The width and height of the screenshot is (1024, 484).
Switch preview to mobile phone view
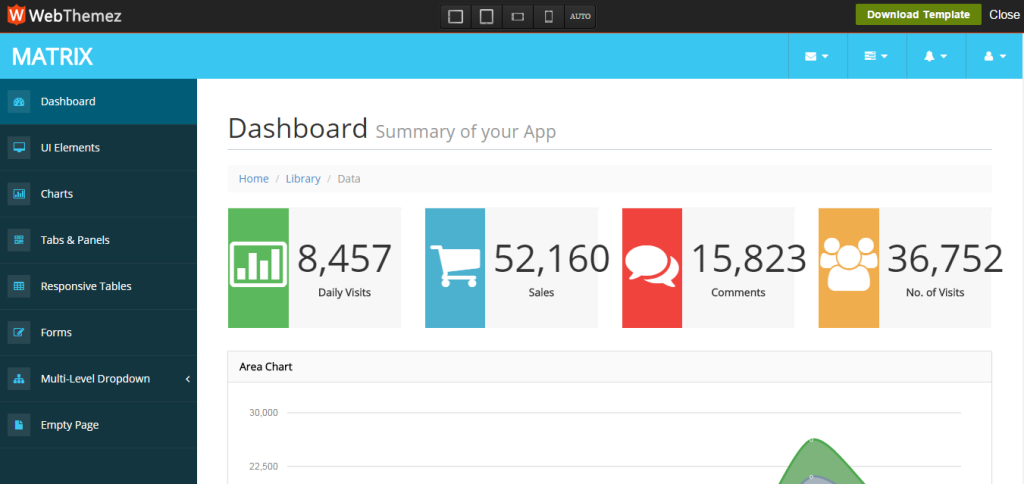[x=548, y=16]
